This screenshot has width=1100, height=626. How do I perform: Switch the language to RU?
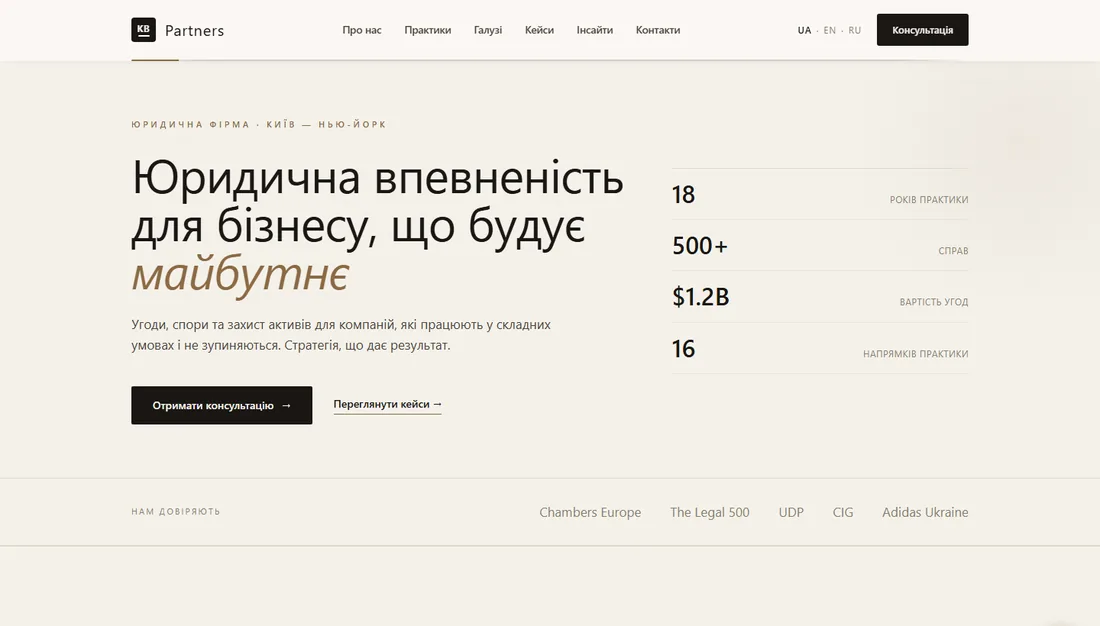[x=854, y=30]
